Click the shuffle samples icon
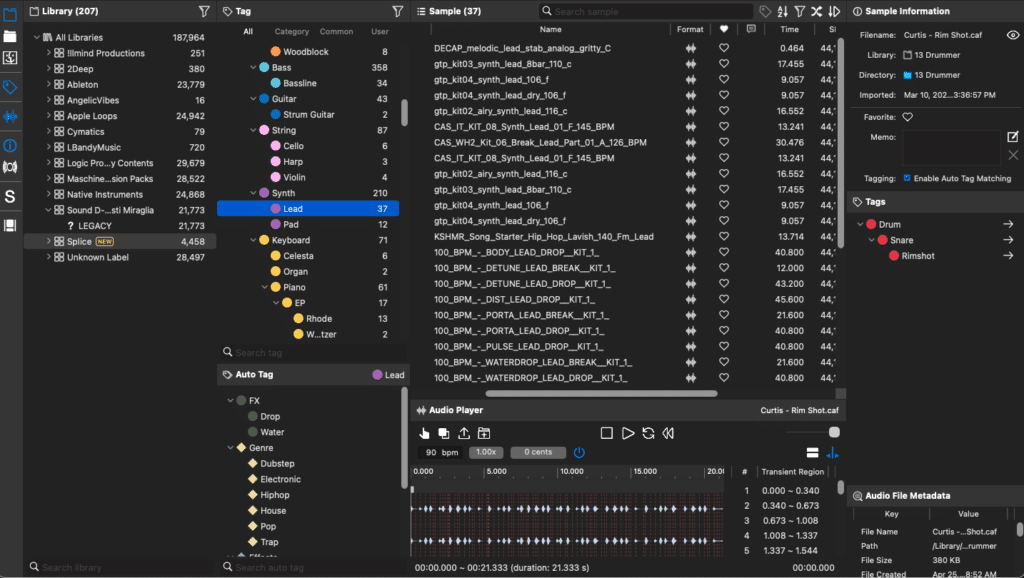The image size is (1024, 578). (x=818, y=10)
